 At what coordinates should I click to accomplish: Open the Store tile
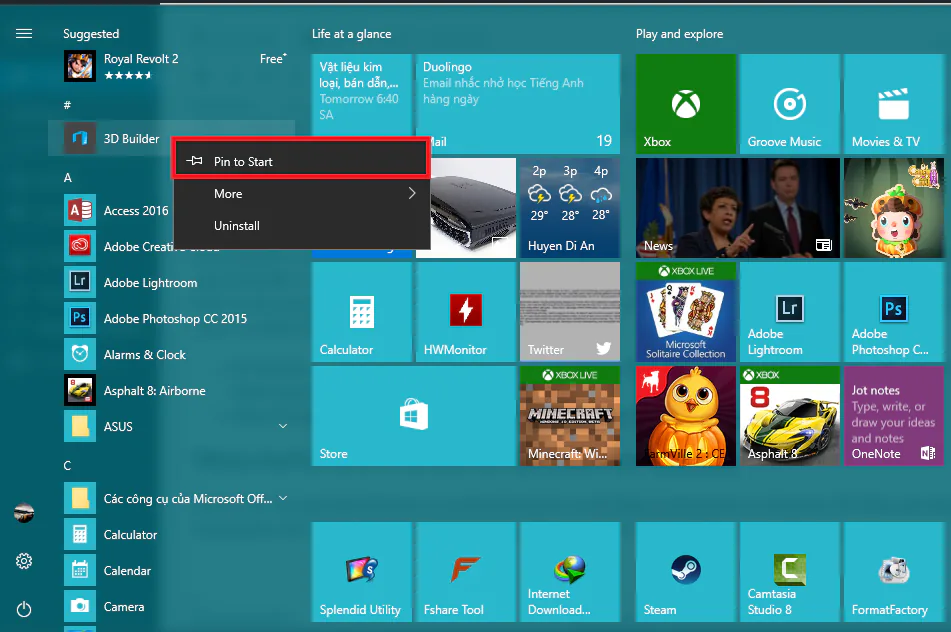[414, 416]
